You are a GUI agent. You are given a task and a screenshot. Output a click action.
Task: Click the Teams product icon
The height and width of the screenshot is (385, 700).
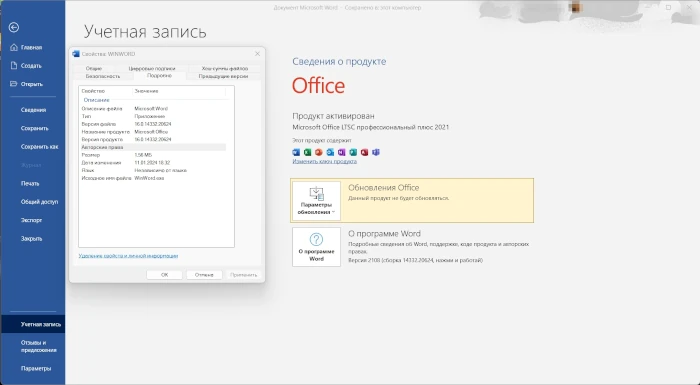pyautogui.click(x=376, y=152)
